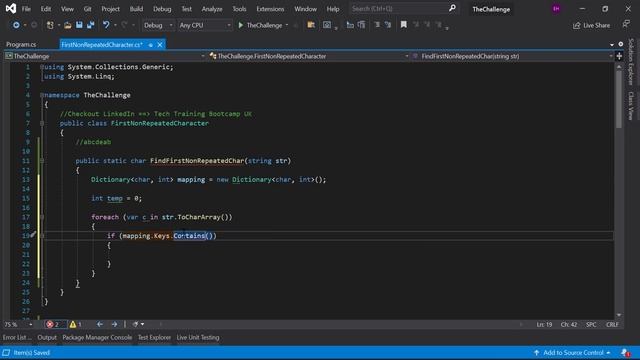Screen dimensions: 640x360
Task: Open the Edit menu
Action: click(46, 9)
